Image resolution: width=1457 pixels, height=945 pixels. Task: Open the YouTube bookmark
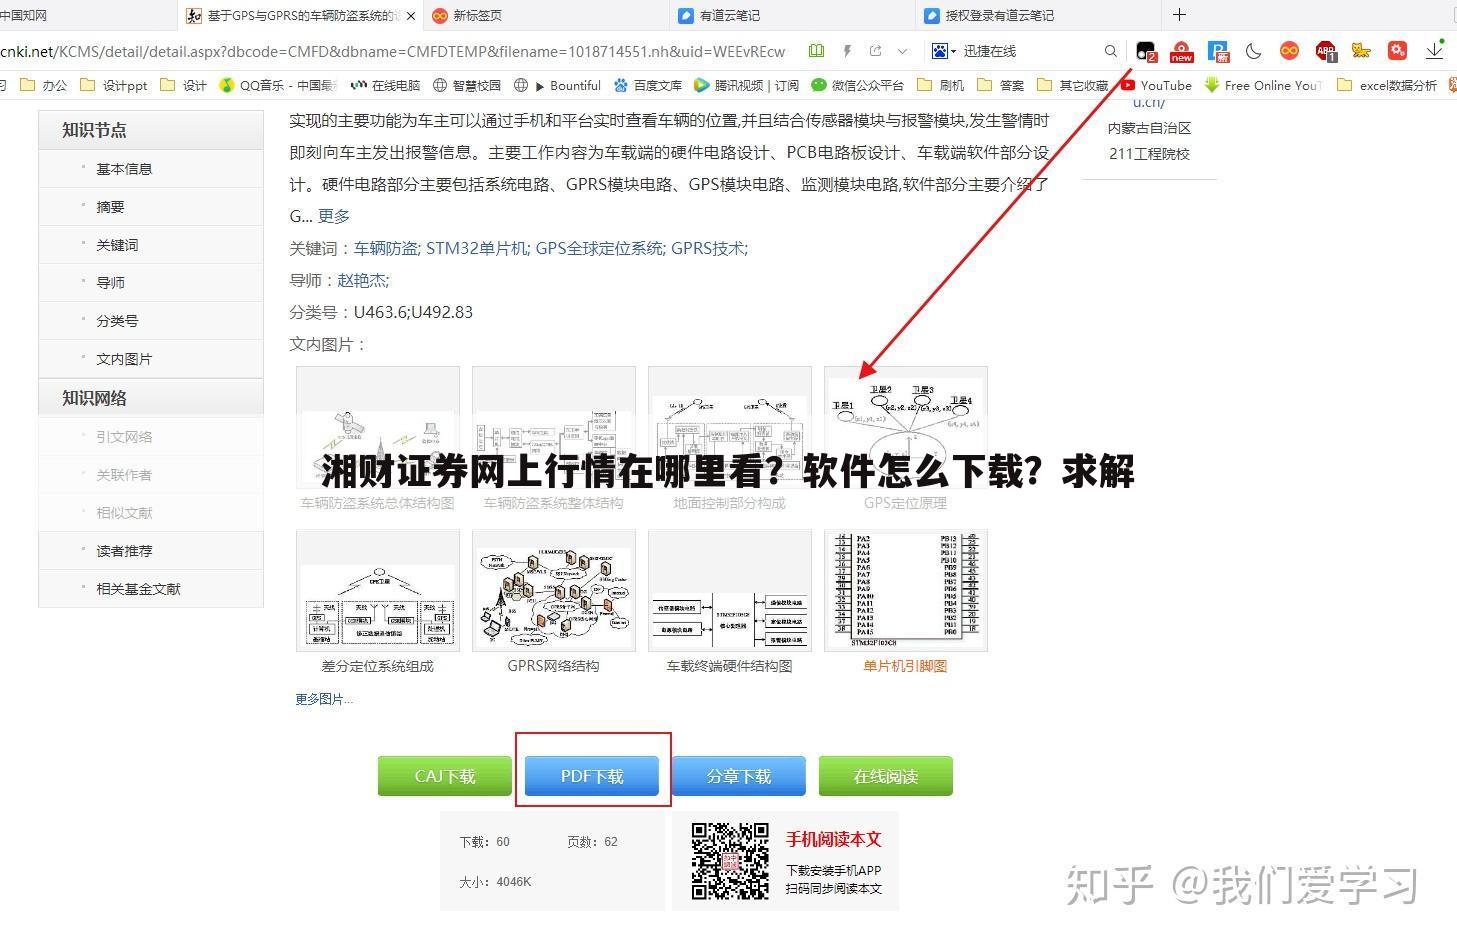[x=1156, y=85]
